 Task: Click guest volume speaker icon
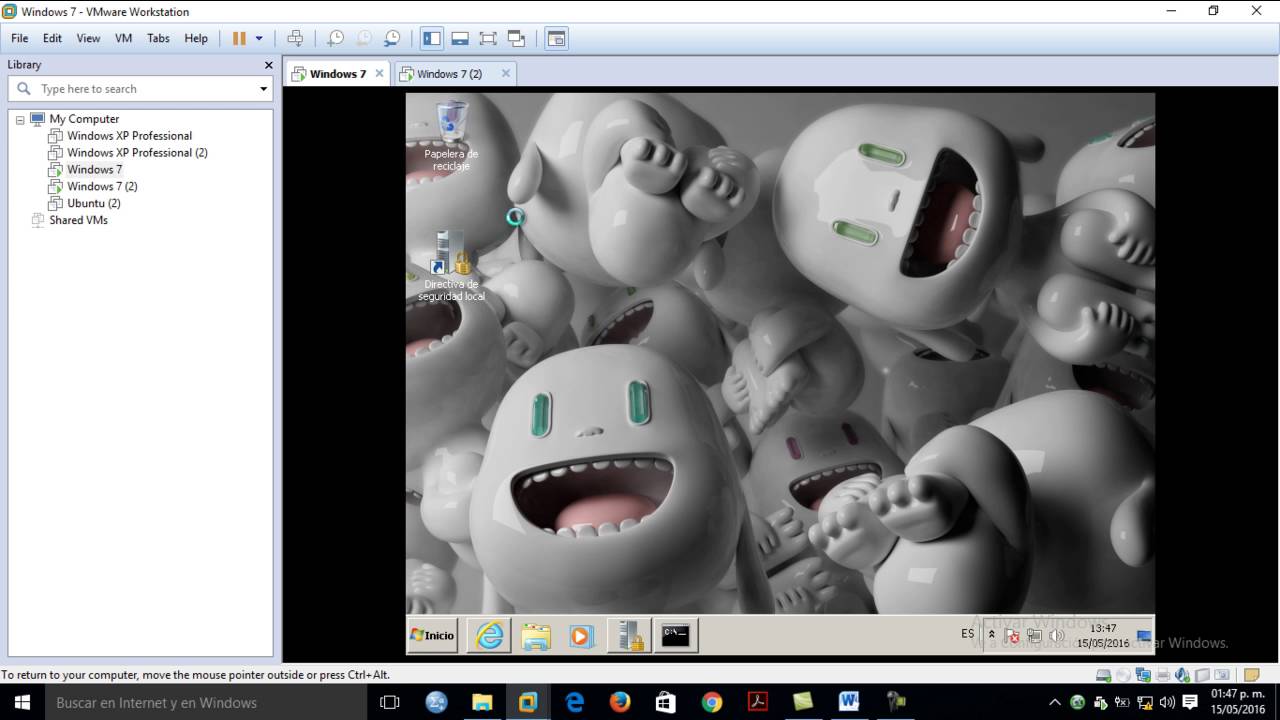(x=1056, y=635)
